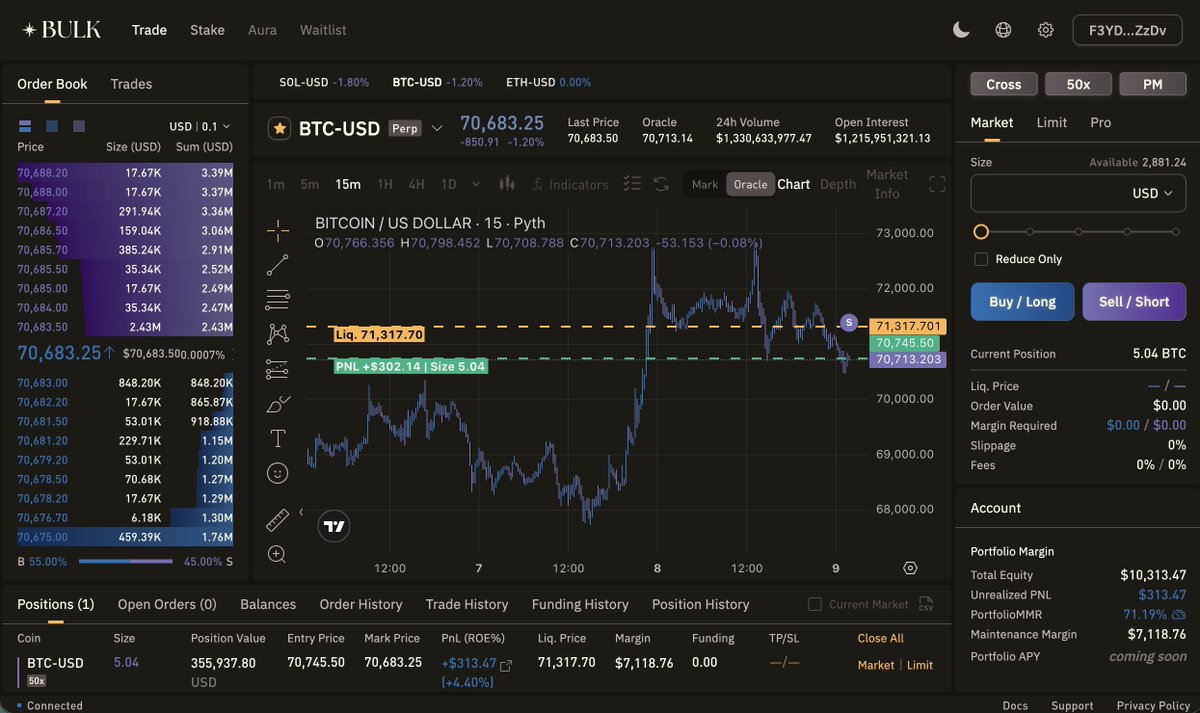Screen dimensions: 1200x713
Task: Open the Indicators menu
Action: click(570, 184)
